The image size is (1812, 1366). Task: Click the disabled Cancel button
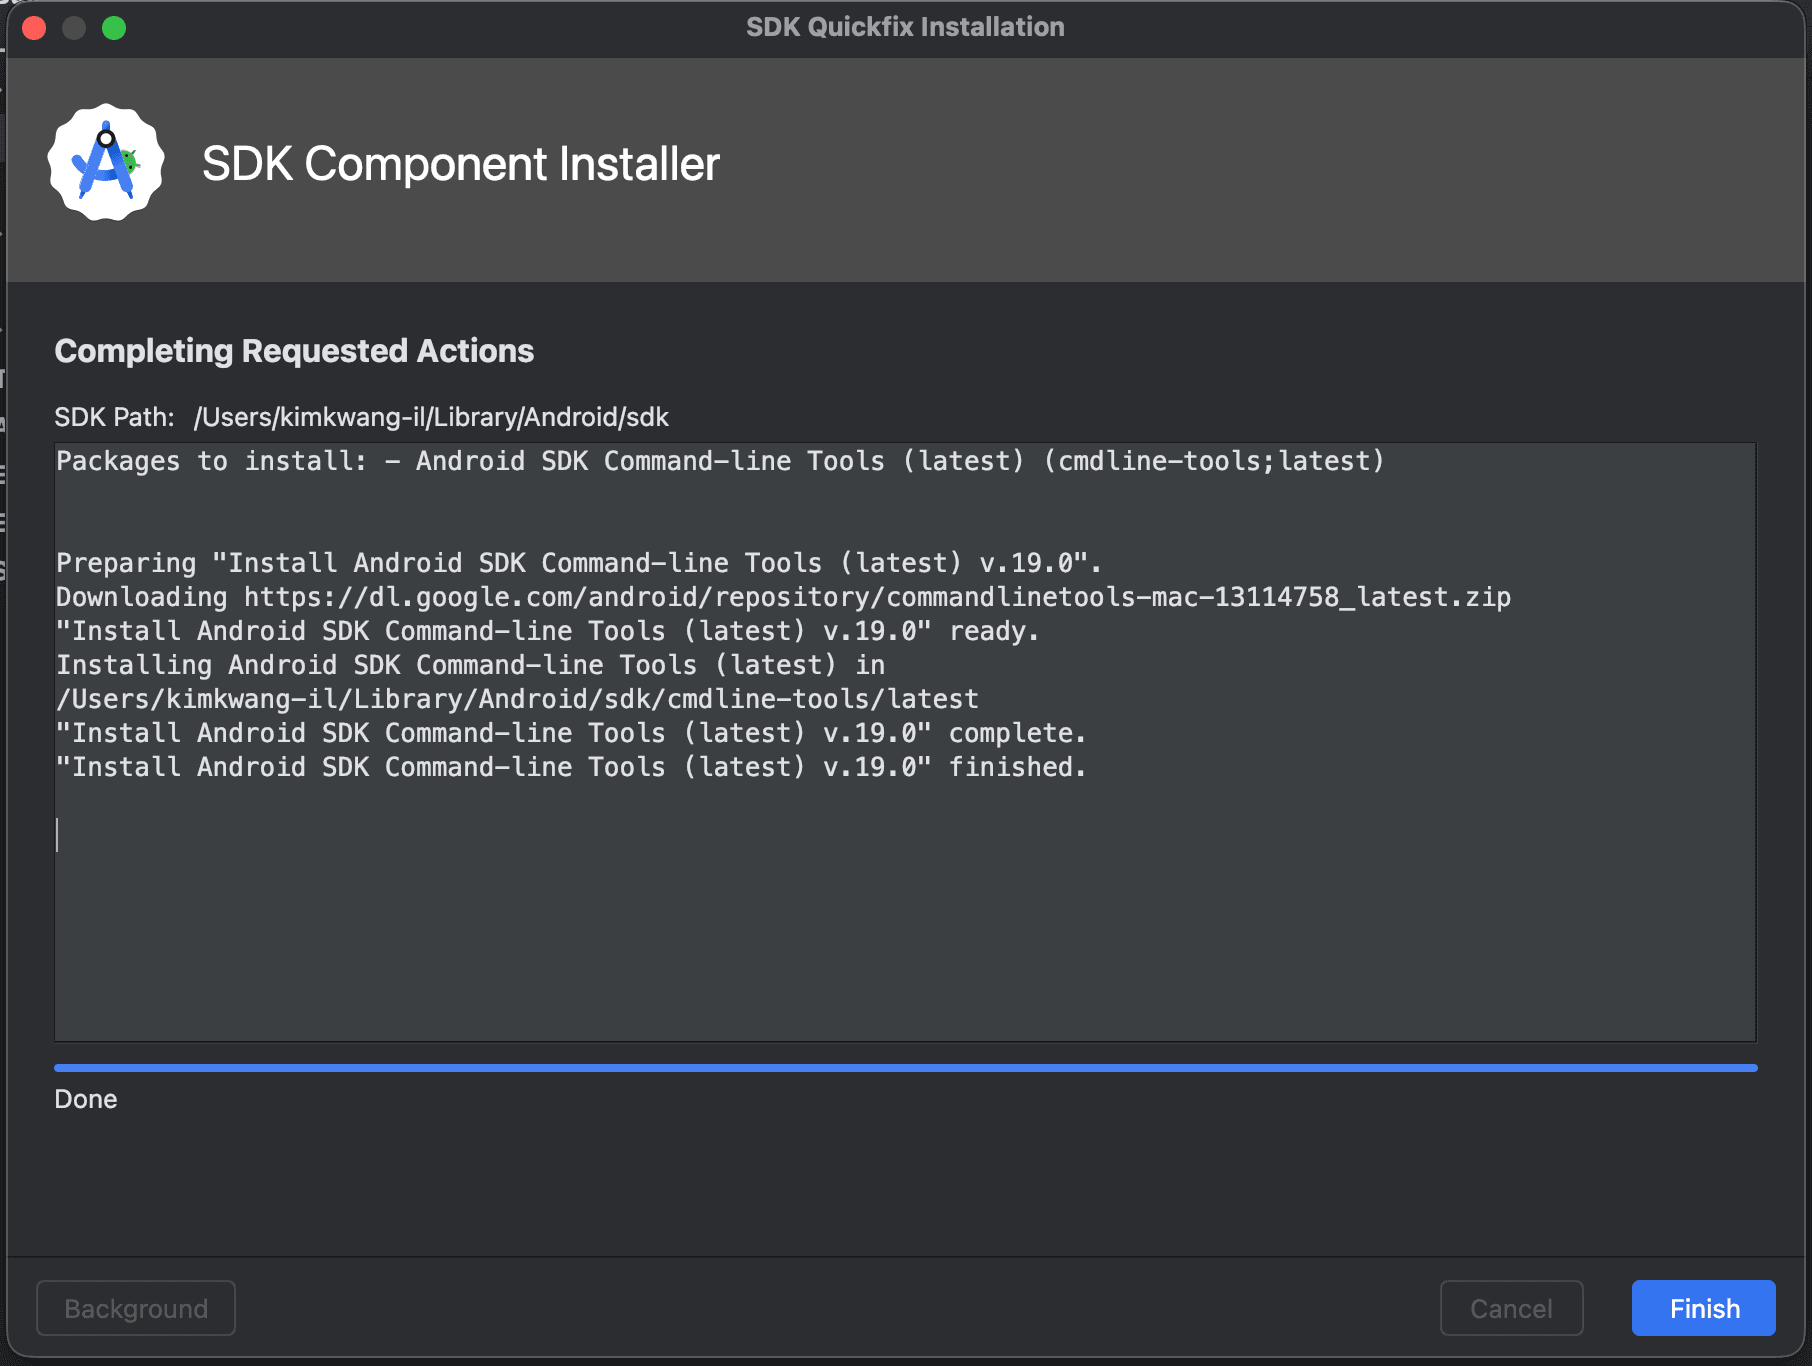(x=1511, y=1308)
